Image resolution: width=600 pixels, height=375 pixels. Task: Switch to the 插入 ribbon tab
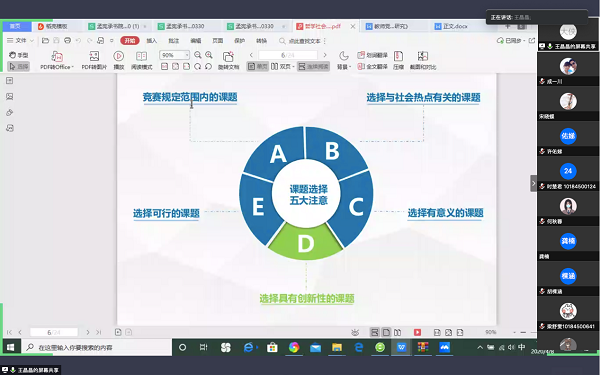point(152,41)
